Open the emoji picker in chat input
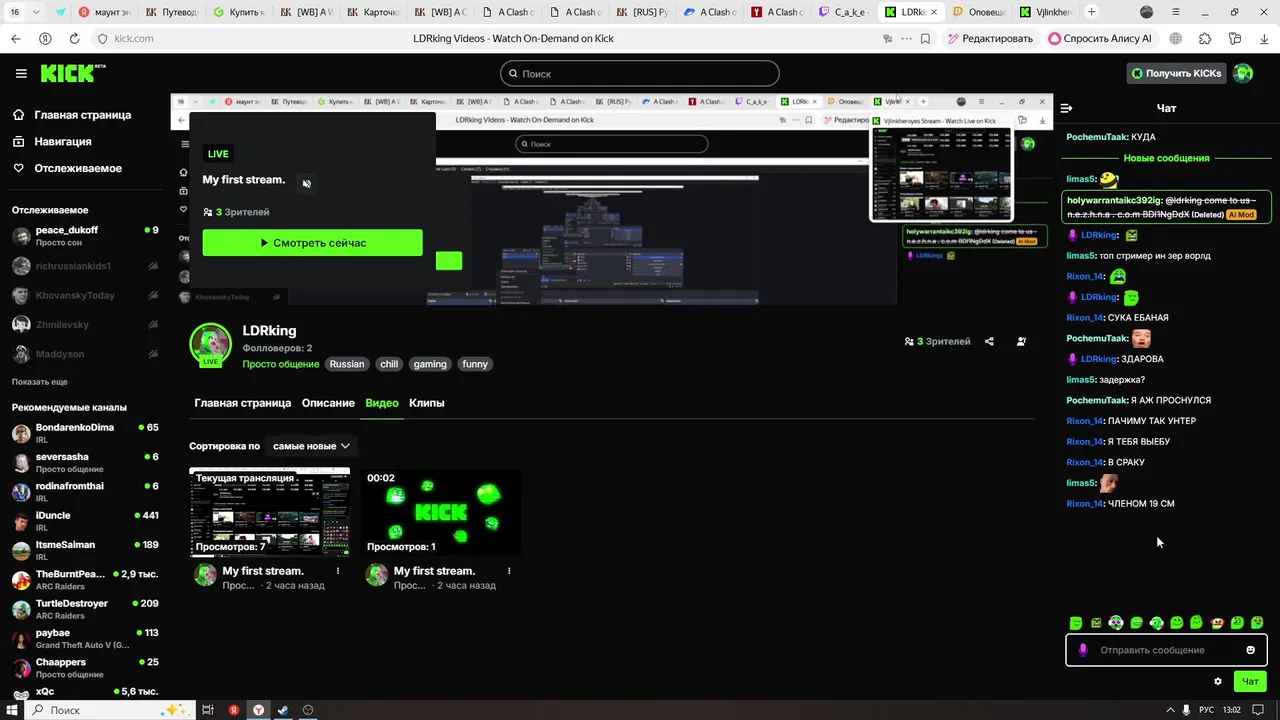This screenshot has width=1280, height=720. (1250, 650)
